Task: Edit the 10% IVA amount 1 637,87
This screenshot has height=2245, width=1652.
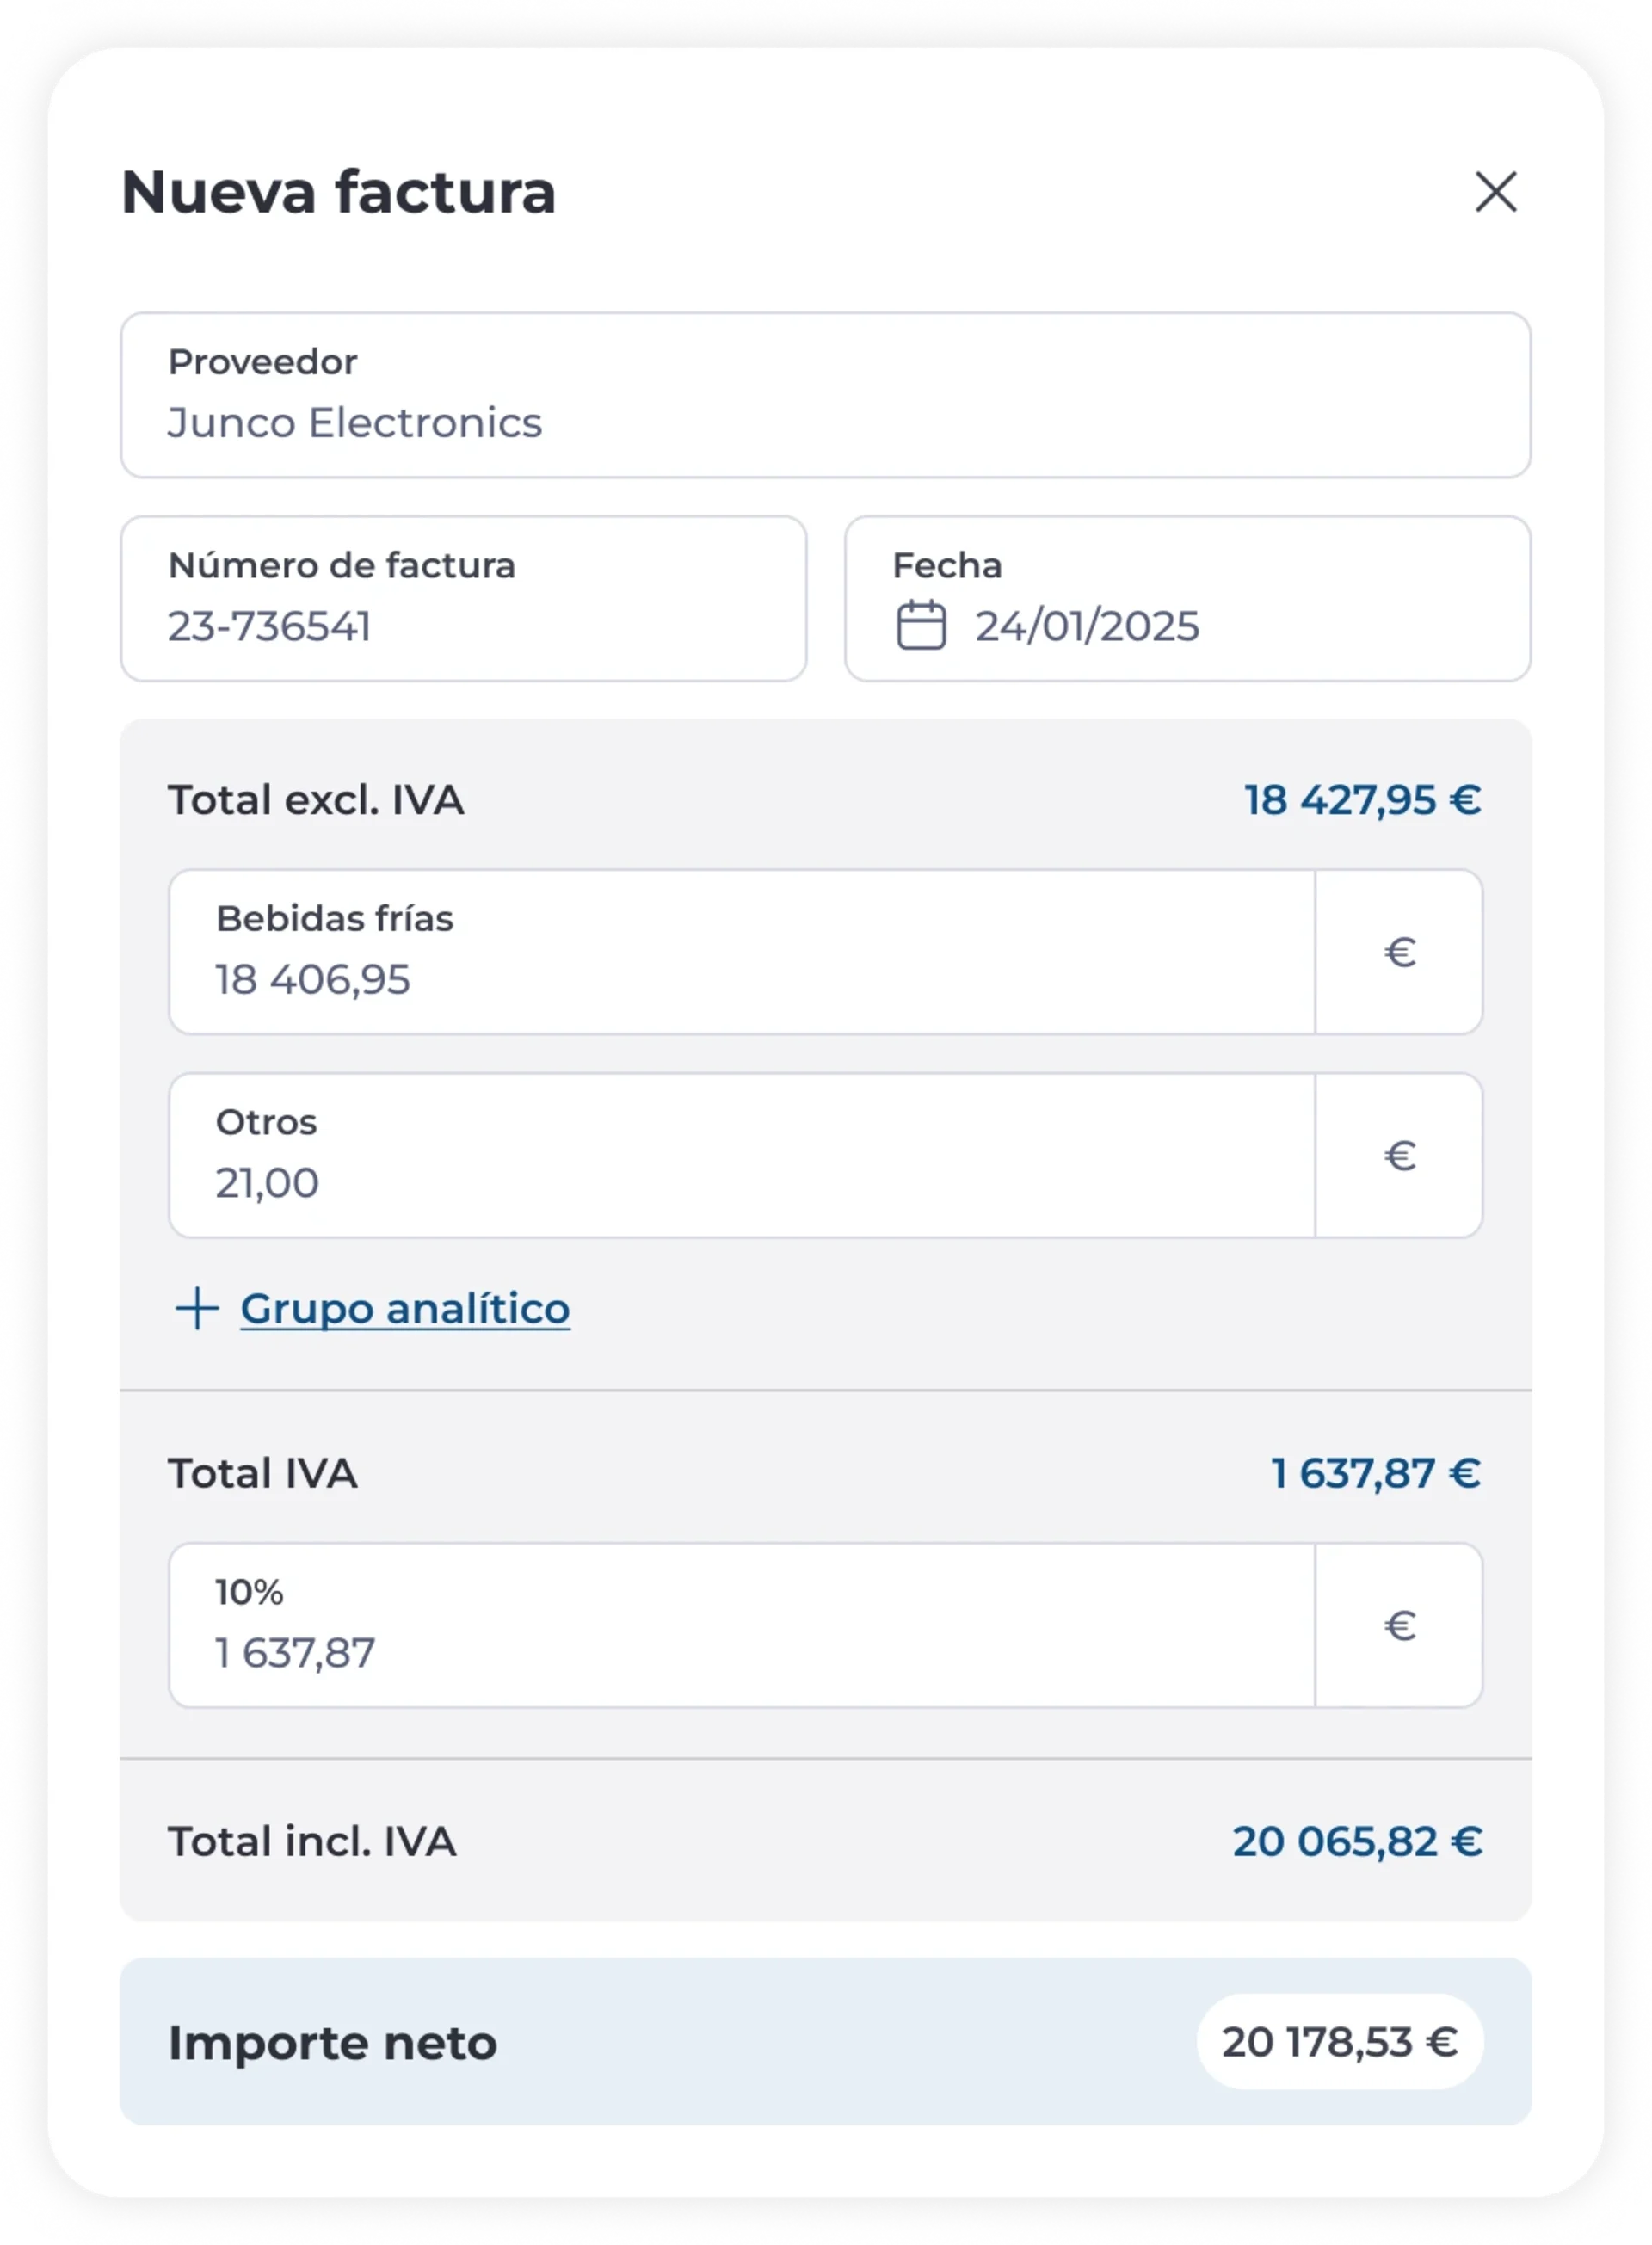Action: [x=742, y=1625]
